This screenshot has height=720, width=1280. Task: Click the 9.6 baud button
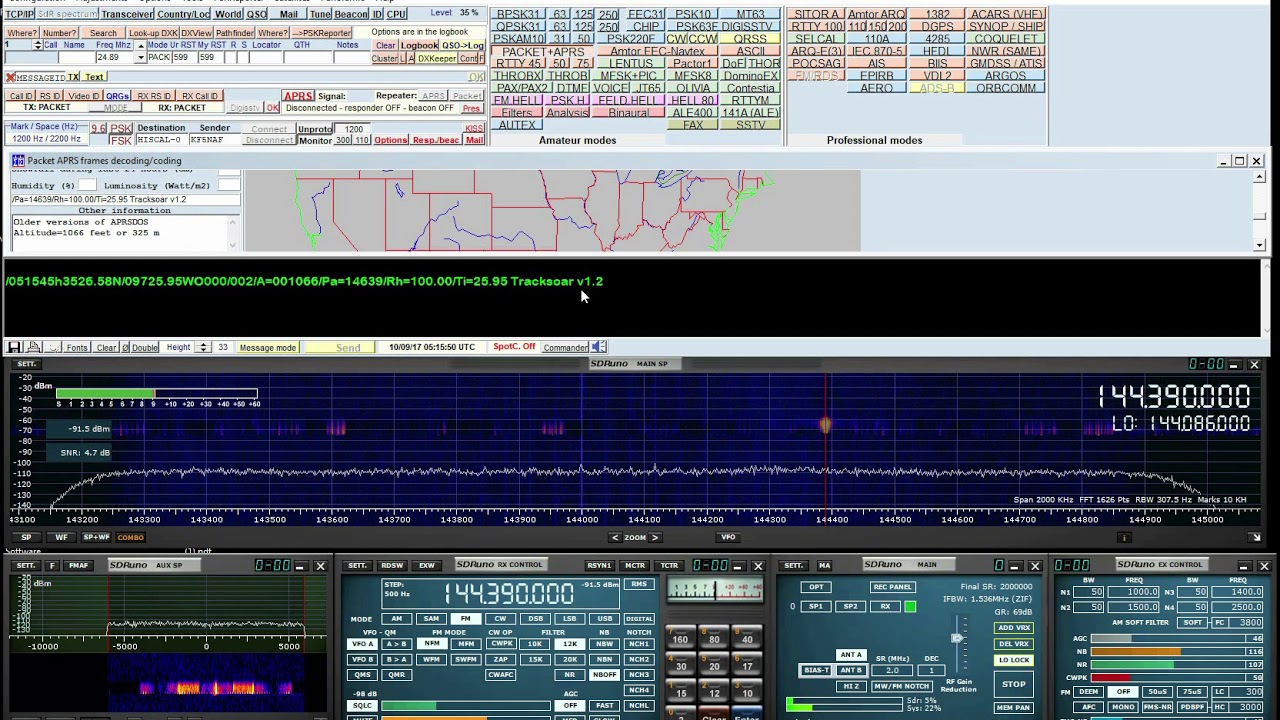tap(98, 129)
